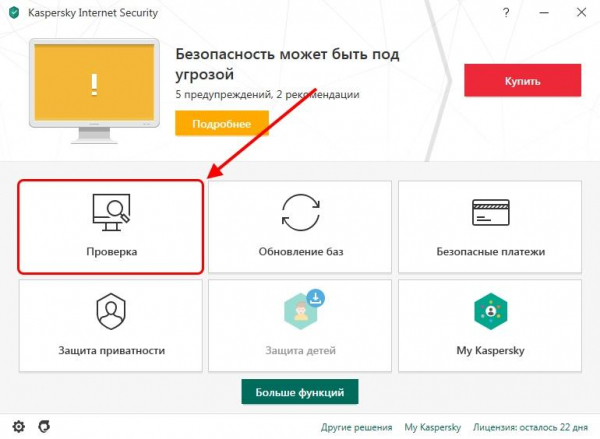Open settings via the gear icon
The image size is (600, 439).
[18, 426]
